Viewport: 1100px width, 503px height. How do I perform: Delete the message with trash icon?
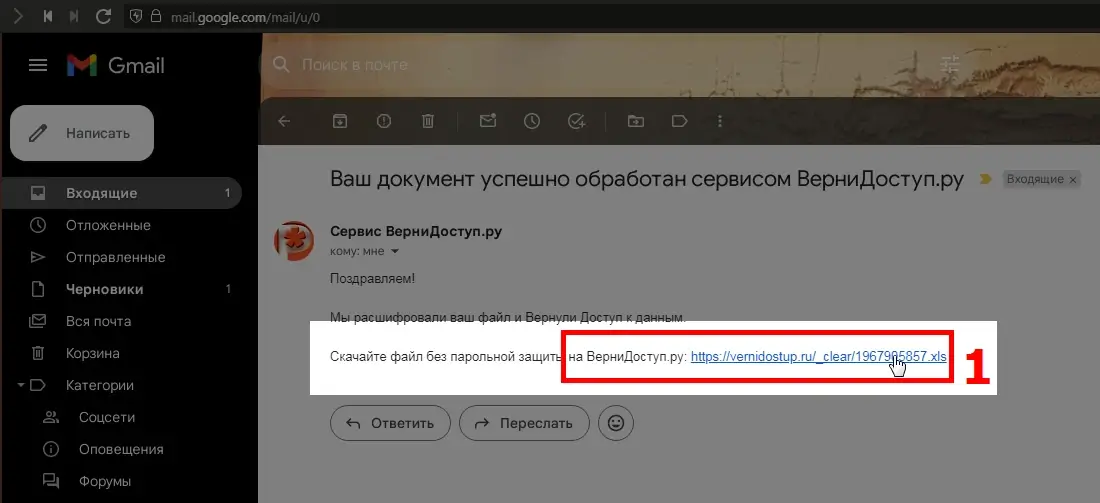click(x=428, y=121)
